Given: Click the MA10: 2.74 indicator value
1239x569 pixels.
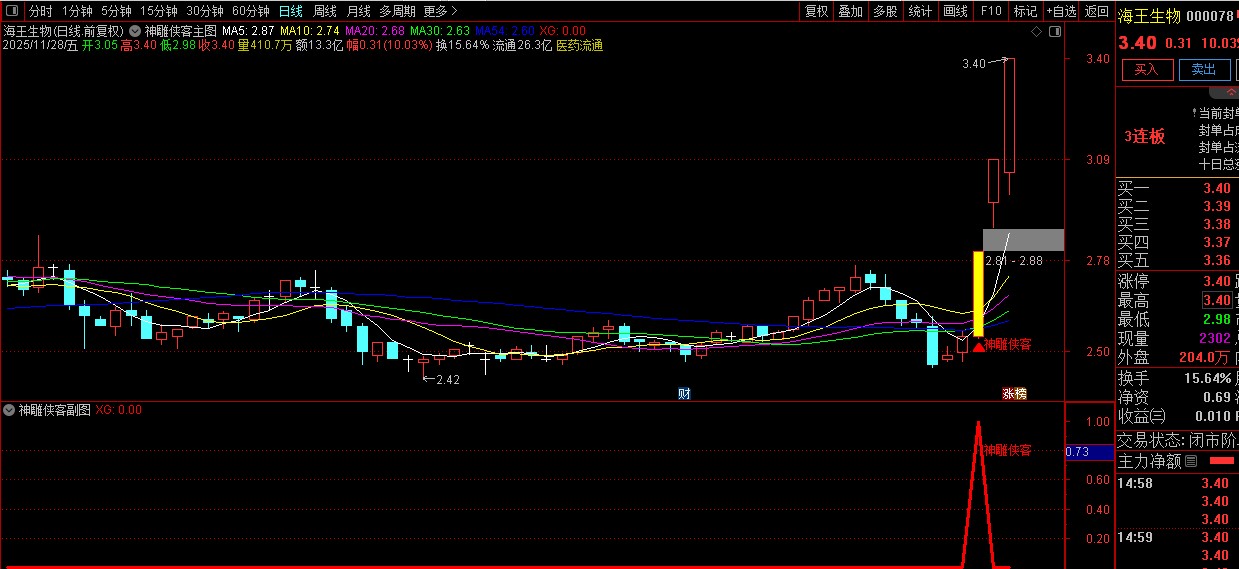Looking at the screenshot, I should click(x=310, y=31).
